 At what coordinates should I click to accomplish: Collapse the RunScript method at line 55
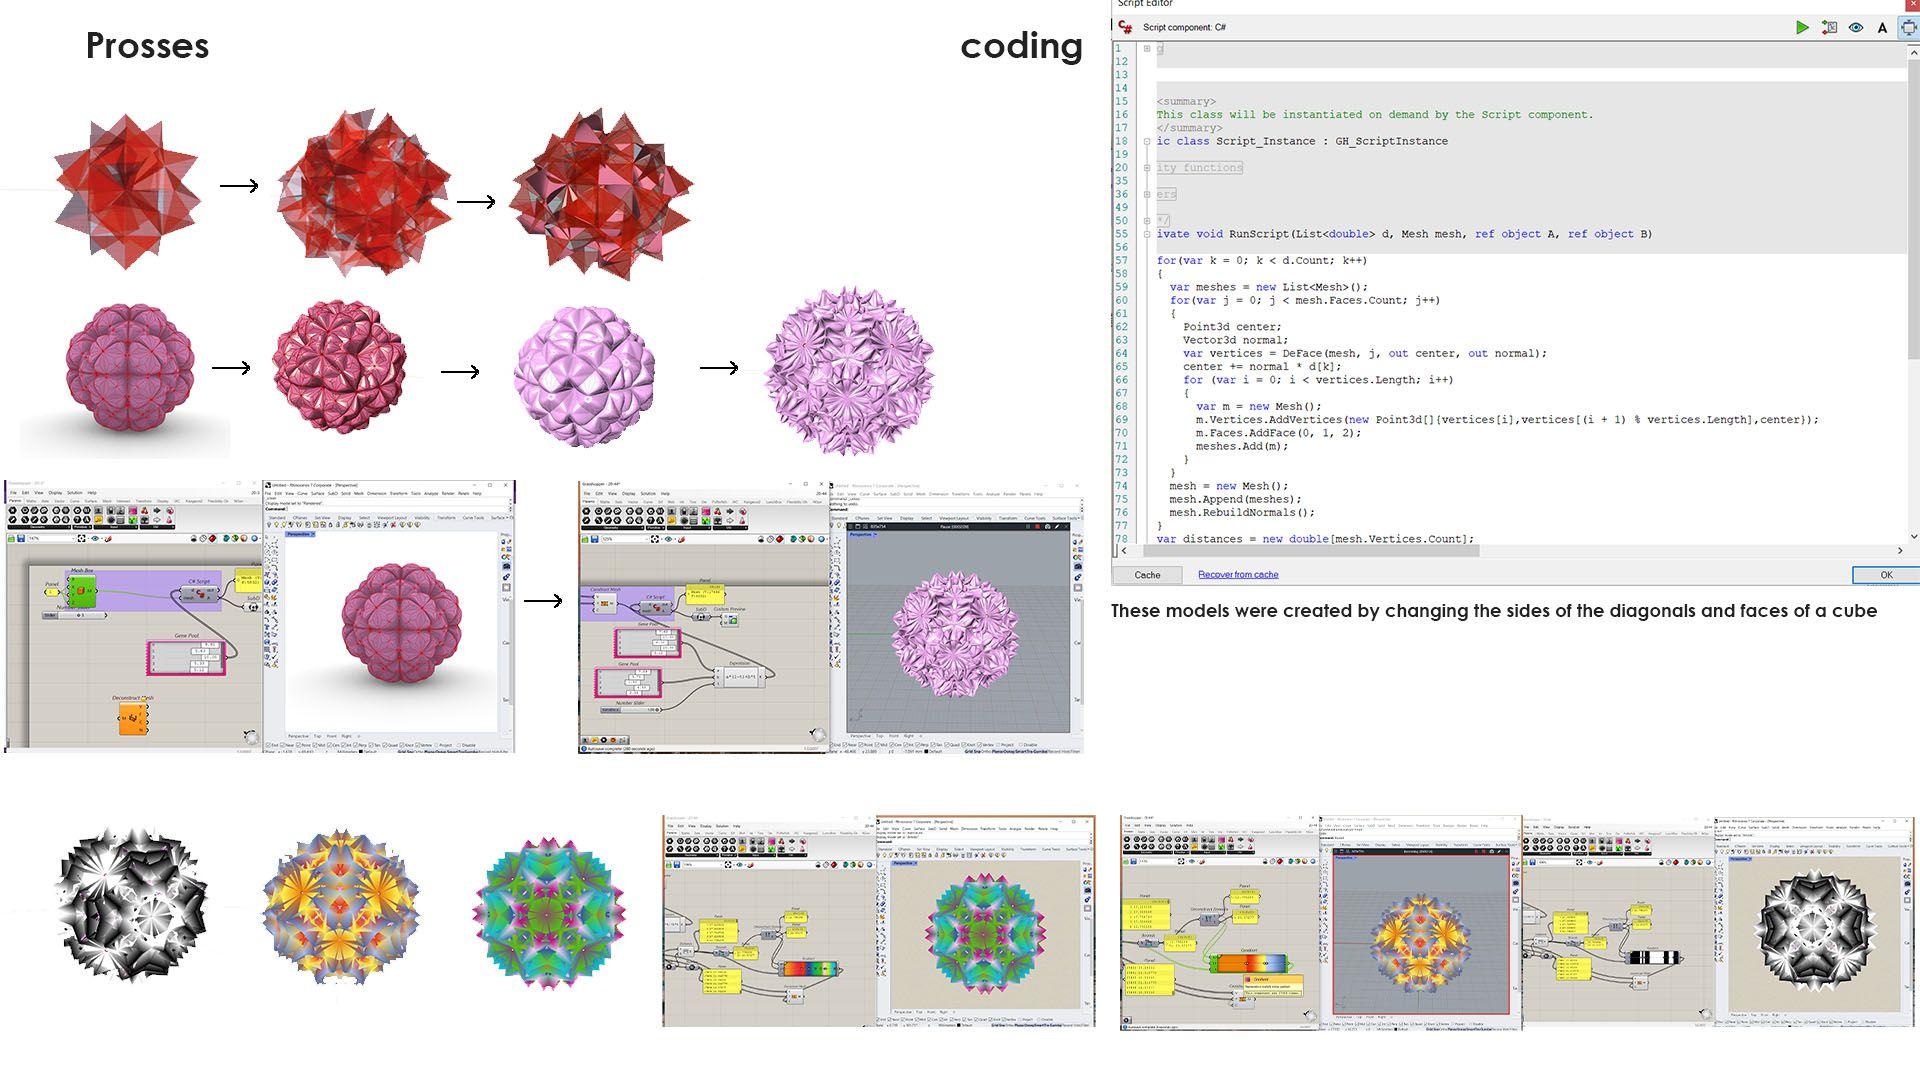pos(1147,234)
